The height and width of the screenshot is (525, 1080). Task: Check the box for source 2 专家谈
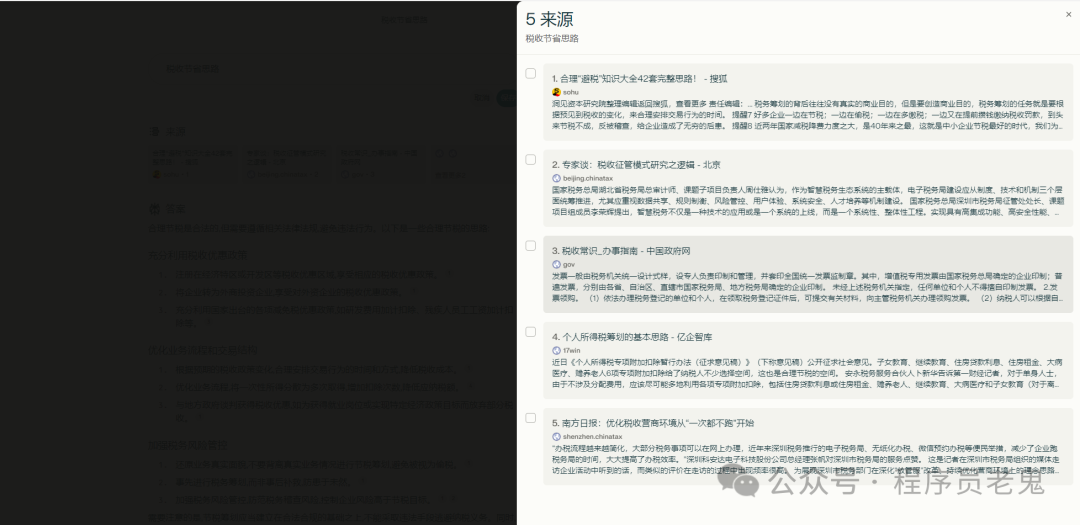click(530, 159)
